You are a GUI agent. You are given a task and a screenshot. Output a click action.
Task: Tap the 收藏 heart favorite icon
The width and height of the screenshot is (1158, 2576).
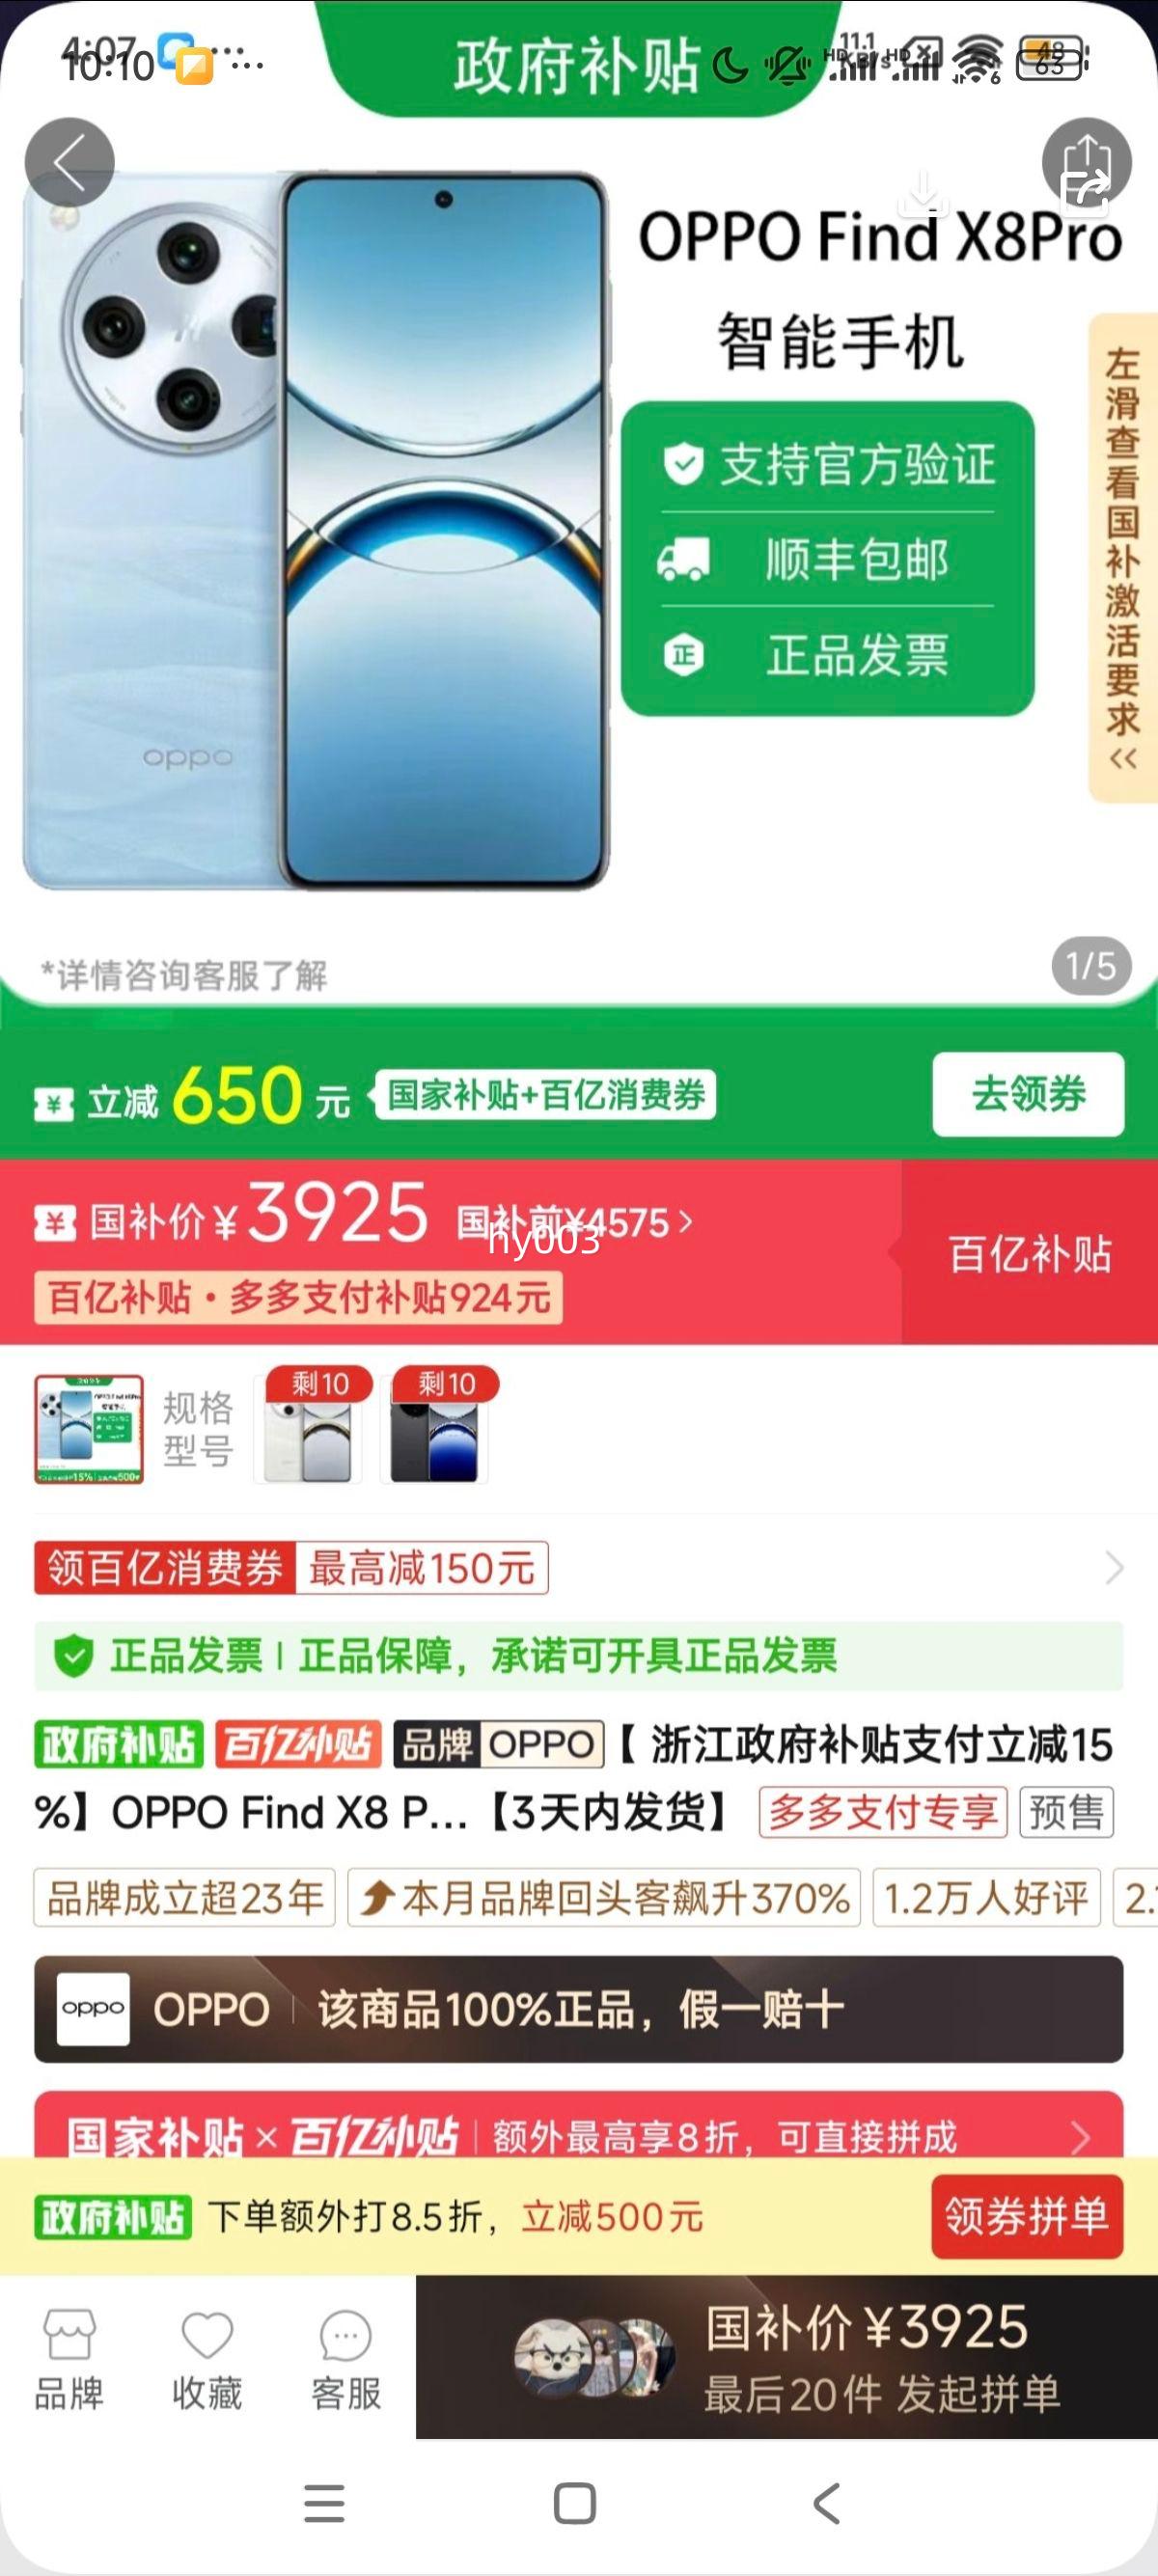click(207, 2359)
